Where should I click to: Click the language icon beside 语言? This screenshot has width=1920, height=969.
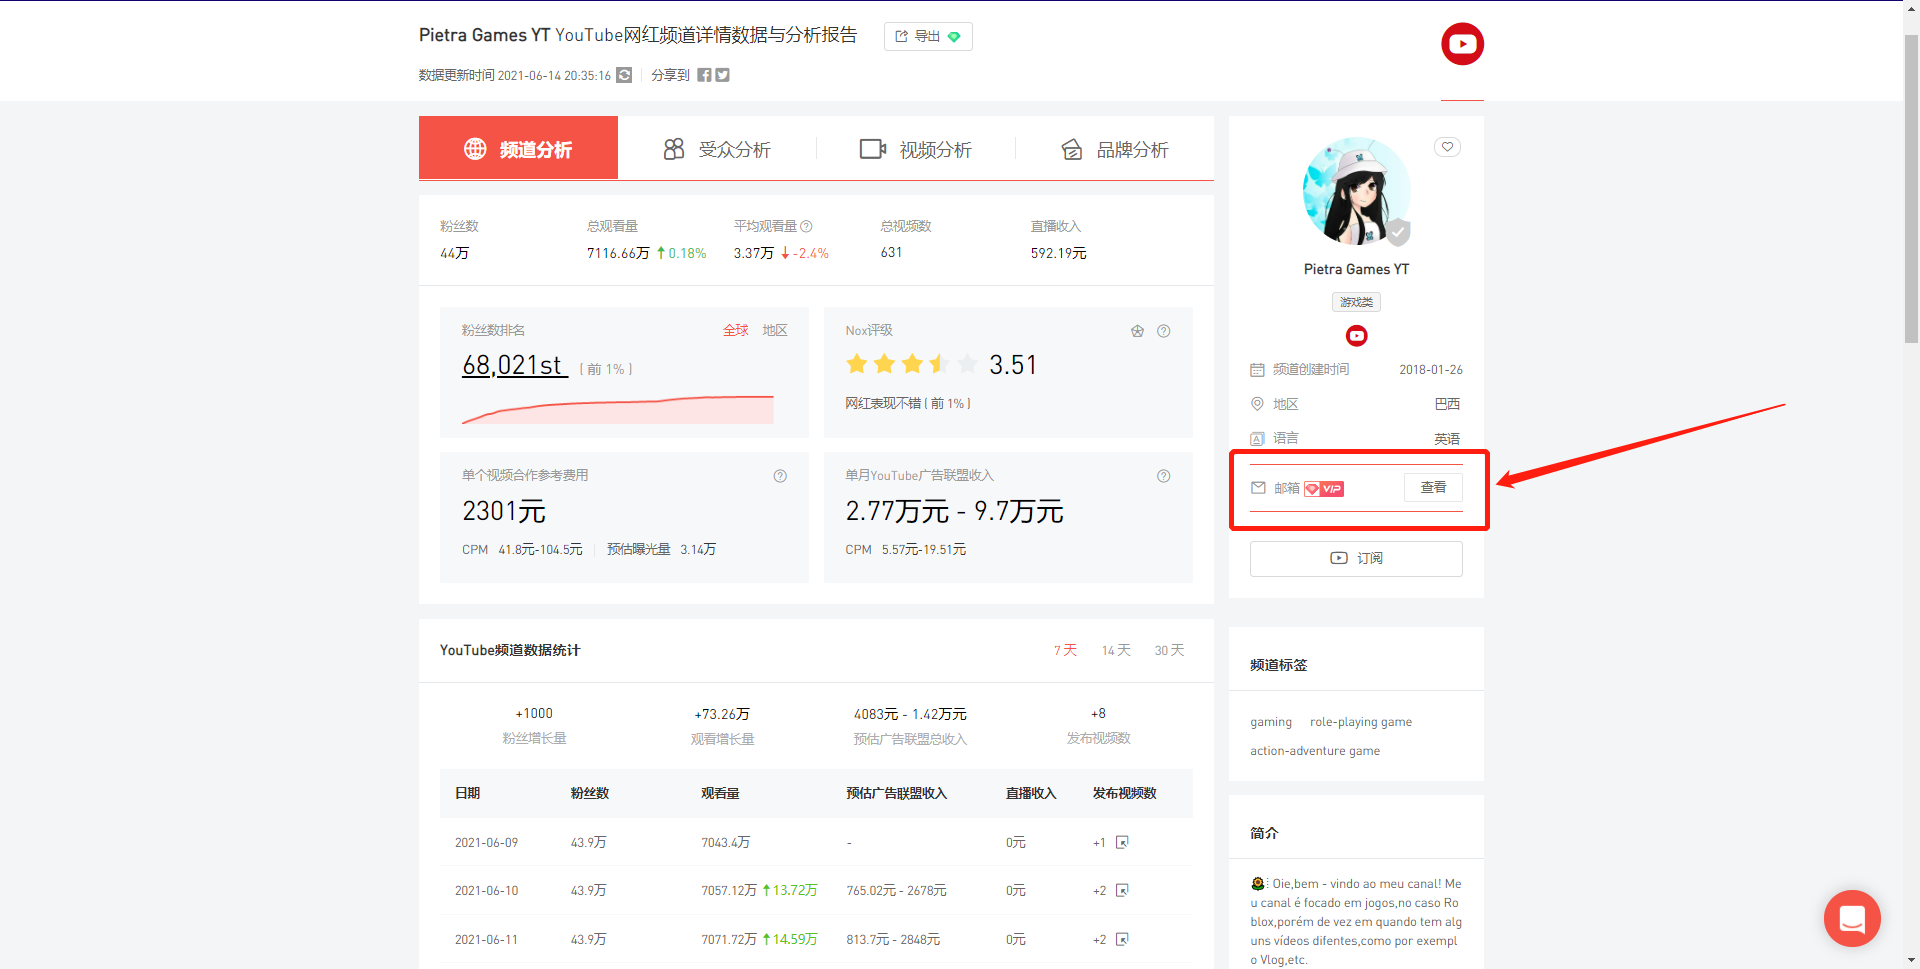point(1257,439)
